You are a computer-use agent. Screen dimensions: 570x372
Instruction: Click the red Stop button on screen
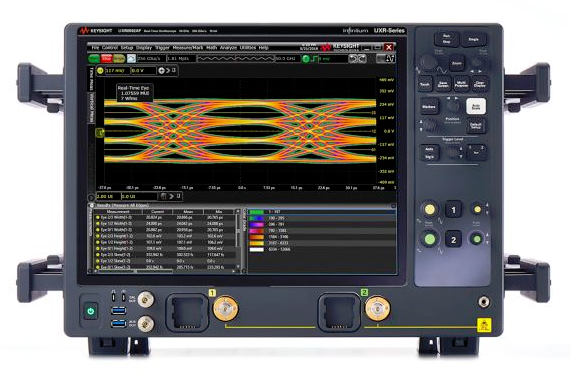[x=106, y=59]
